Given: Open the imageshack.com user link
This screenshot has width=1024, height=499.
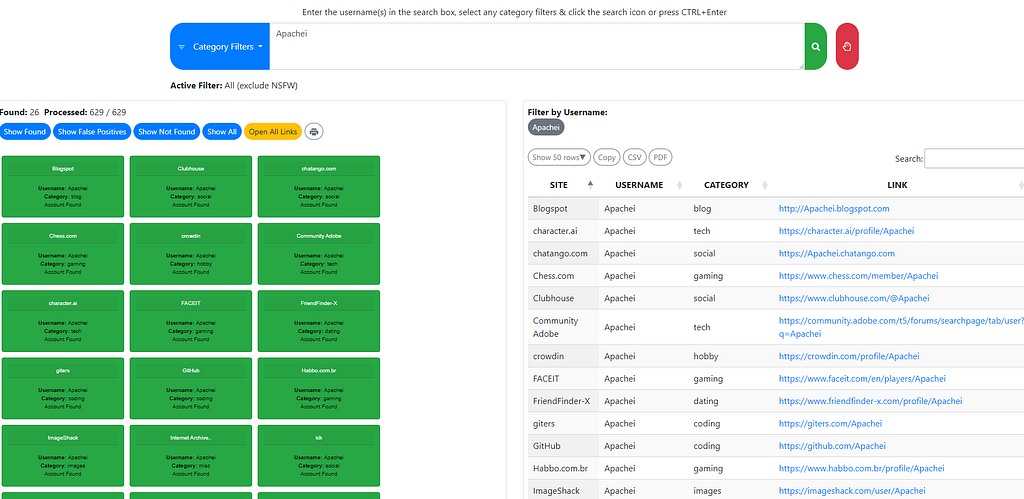Looking at the screenshot, I should (x=852, y=491).
